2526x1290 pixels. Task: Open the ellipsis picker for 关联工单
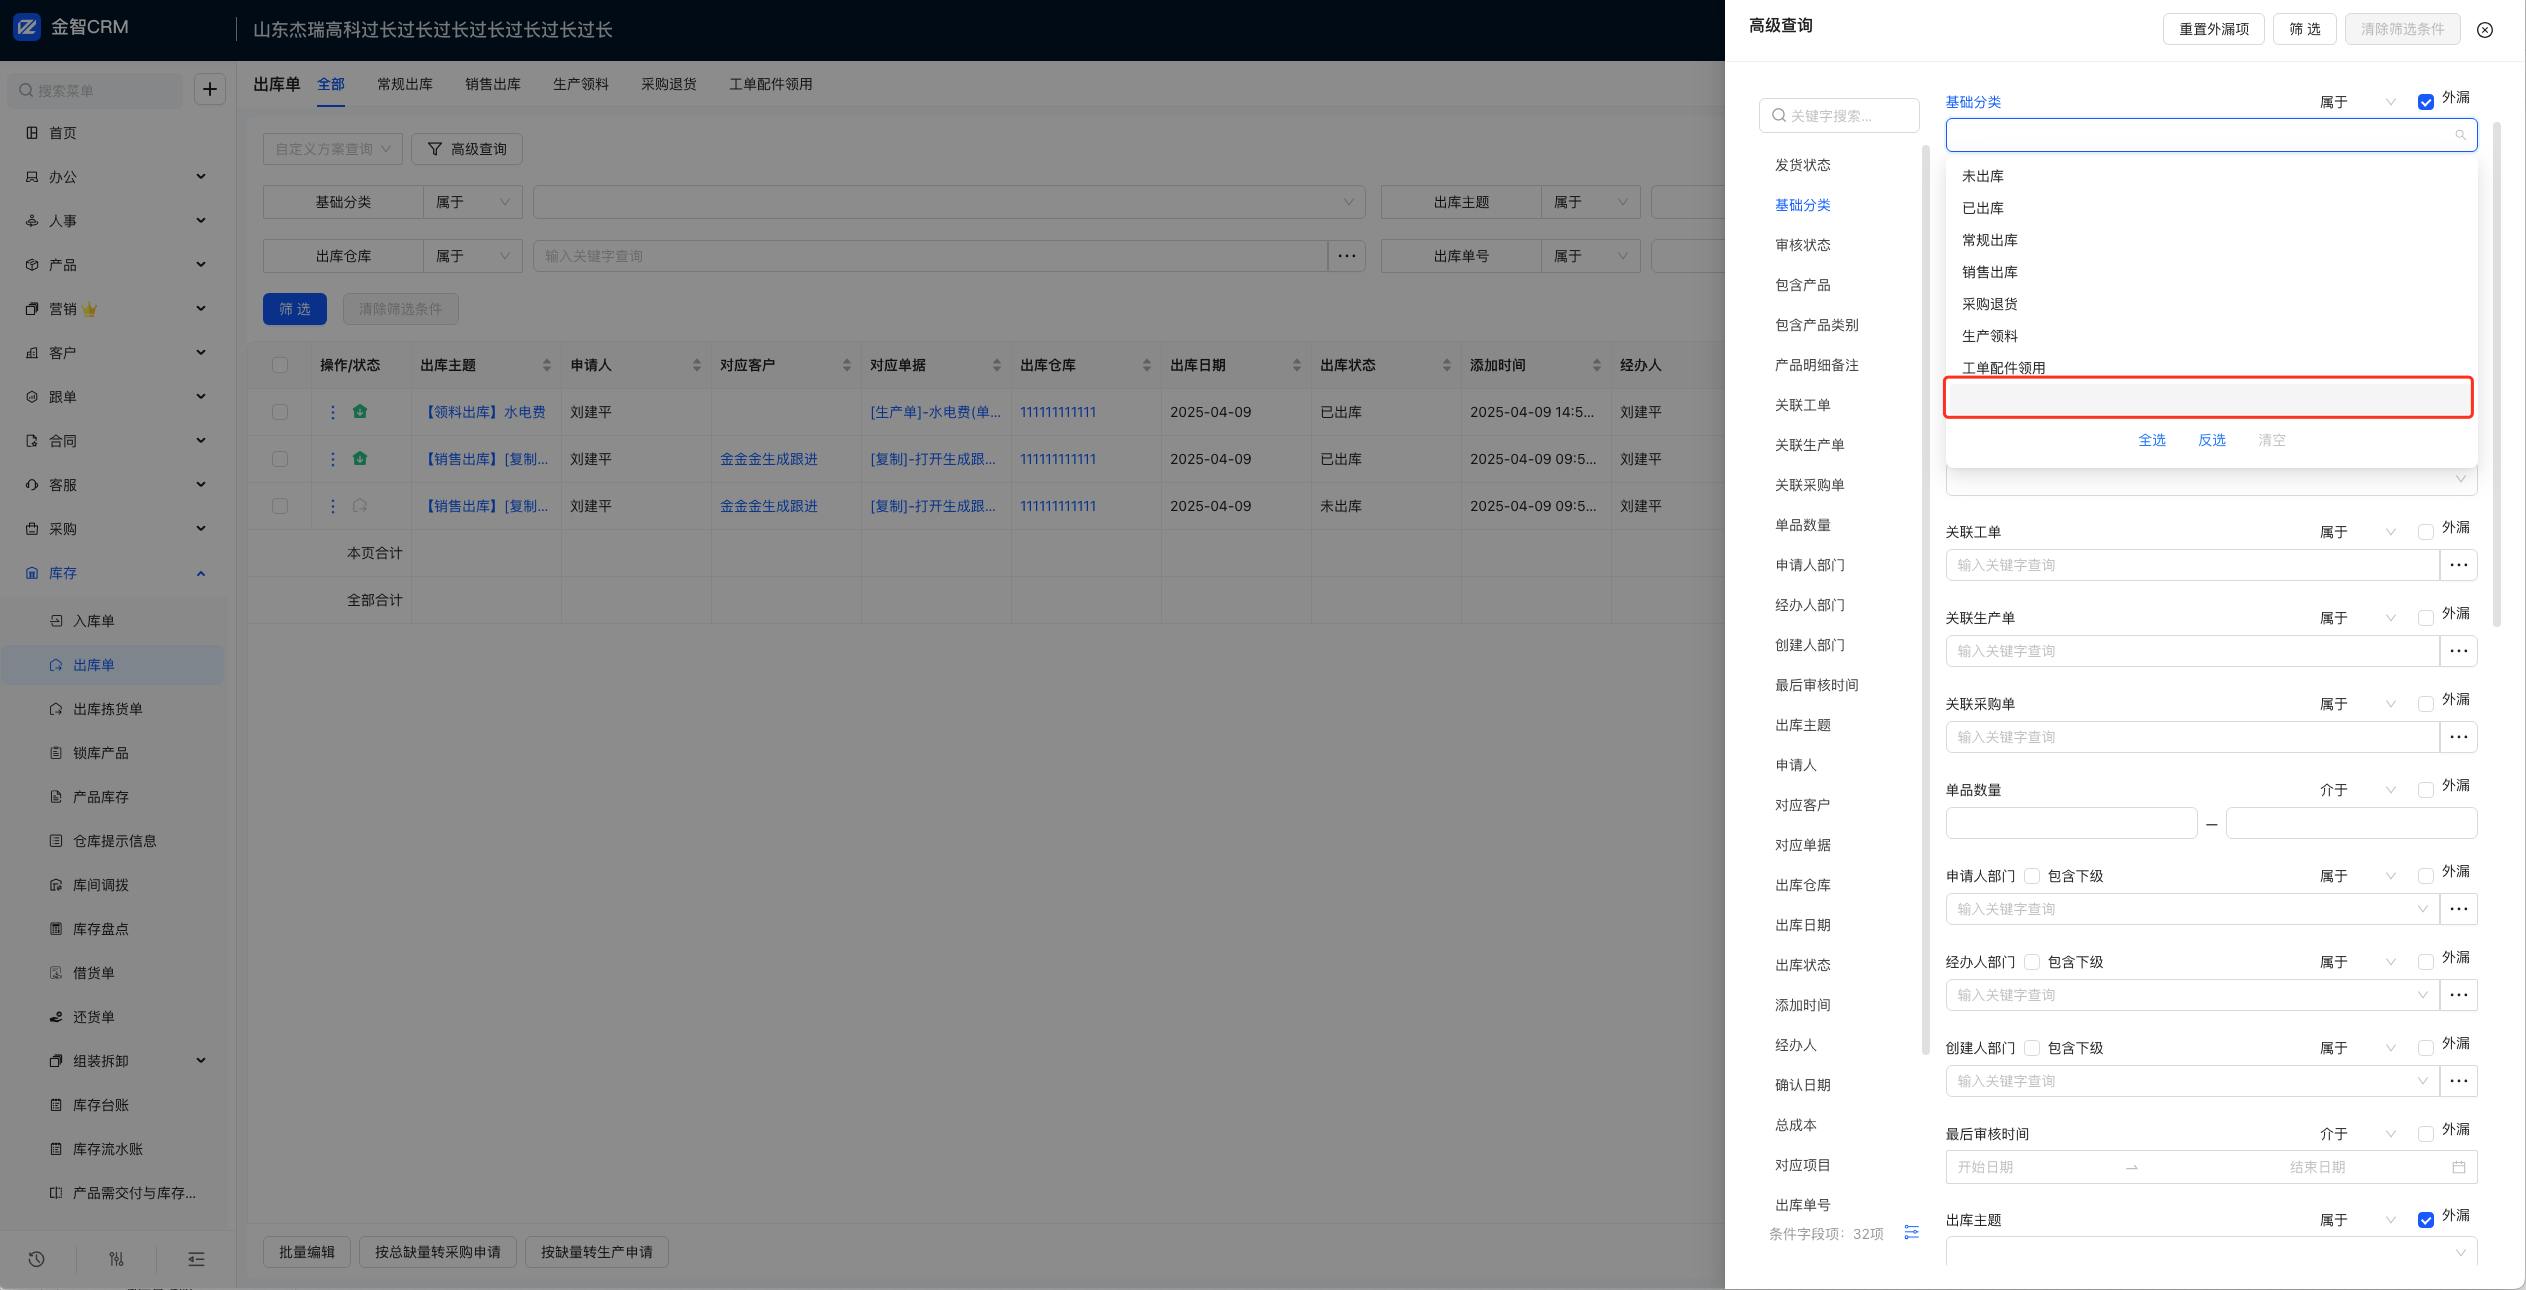coord(2459,565)
